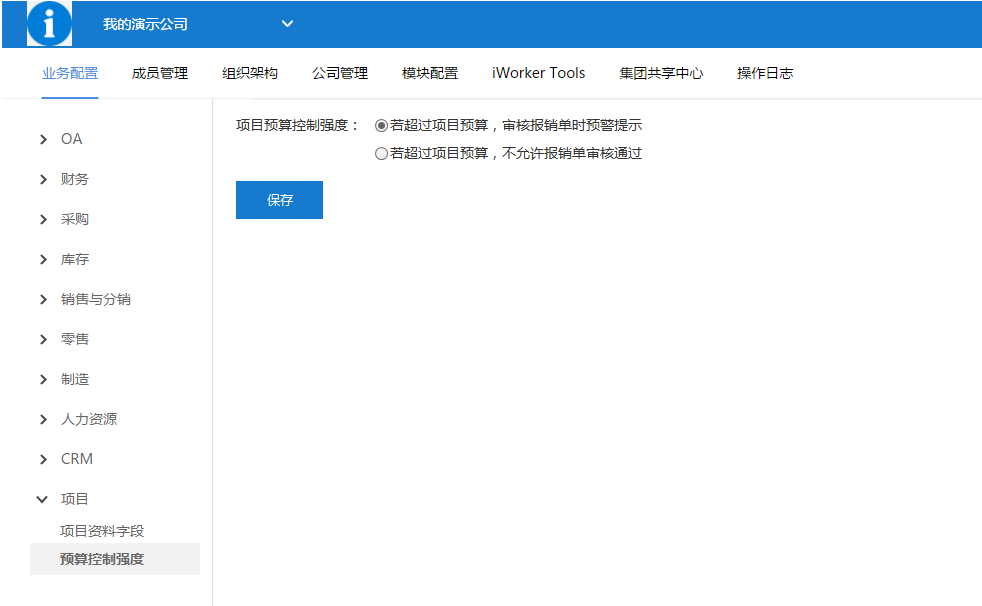
Task: Click the OA sidebar label
Action: [x=71, y=139]
